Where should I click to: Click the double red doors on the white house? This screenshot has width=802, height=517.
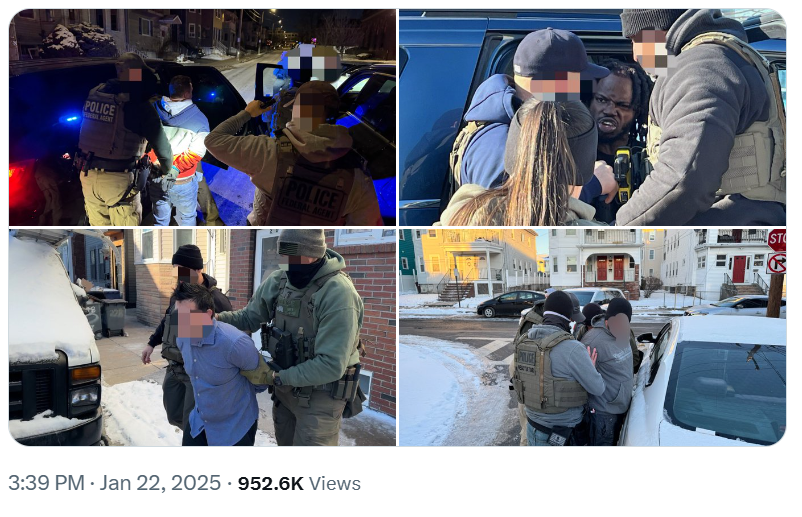pyautogui.click(x=610, y=268)
